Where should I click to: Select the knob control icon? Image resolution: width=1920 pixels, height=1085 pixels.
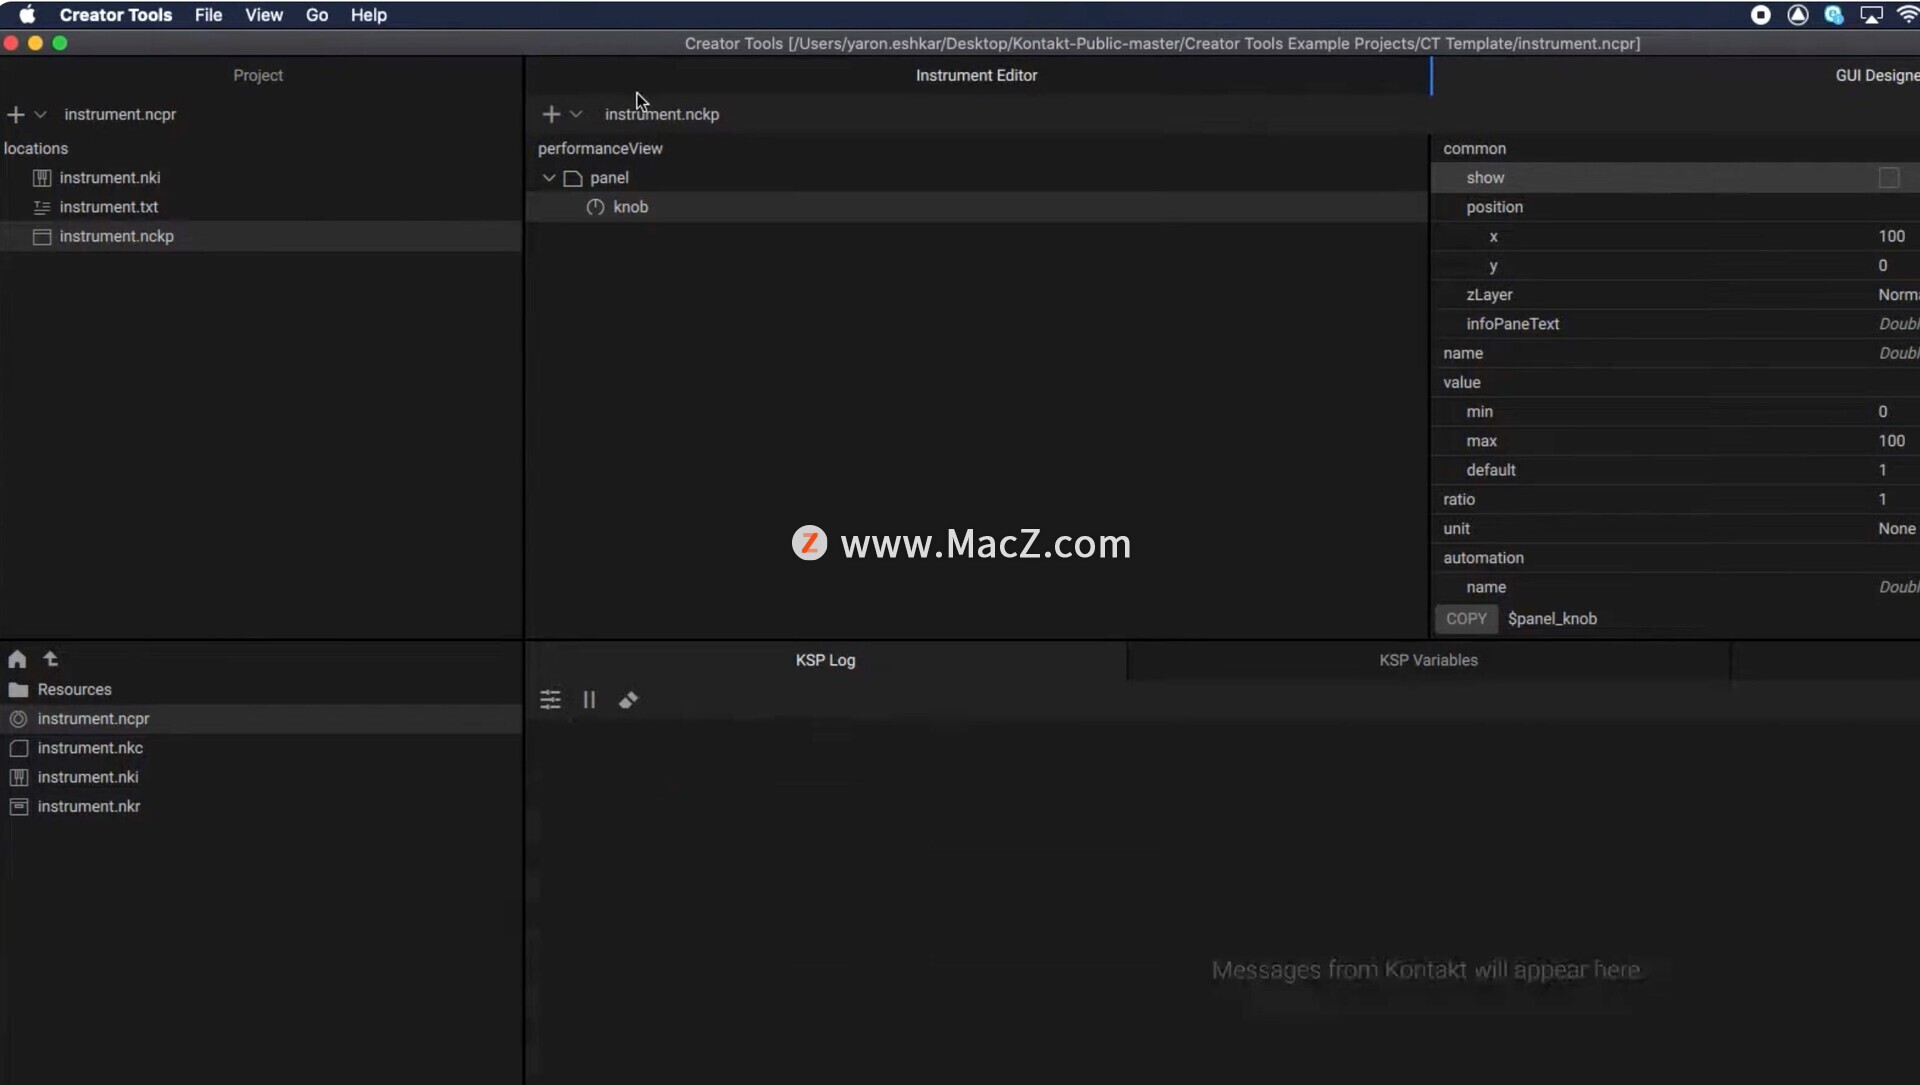pyautogui.click(x=595, y=207)
